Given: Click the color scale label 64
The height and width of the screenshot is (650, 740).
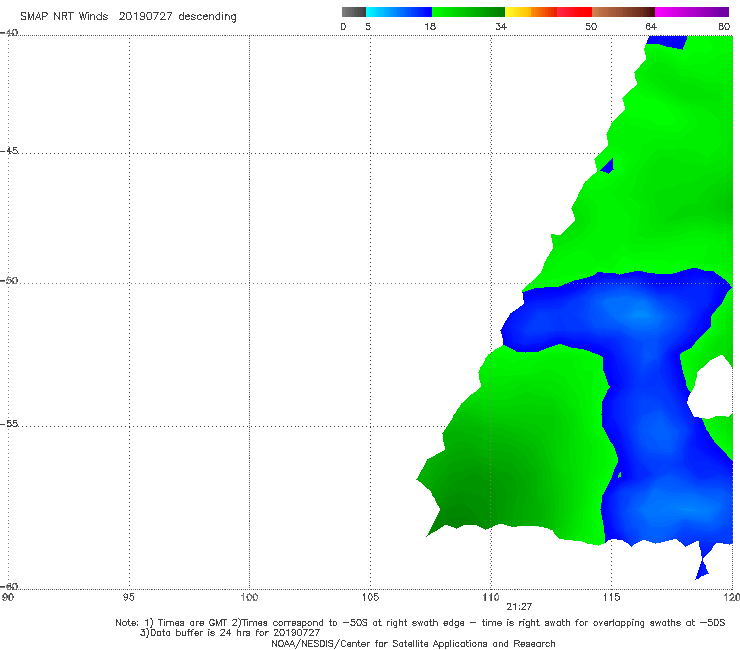Looking at the screenshot, I should pyautogui.click(x=651, y=26).
